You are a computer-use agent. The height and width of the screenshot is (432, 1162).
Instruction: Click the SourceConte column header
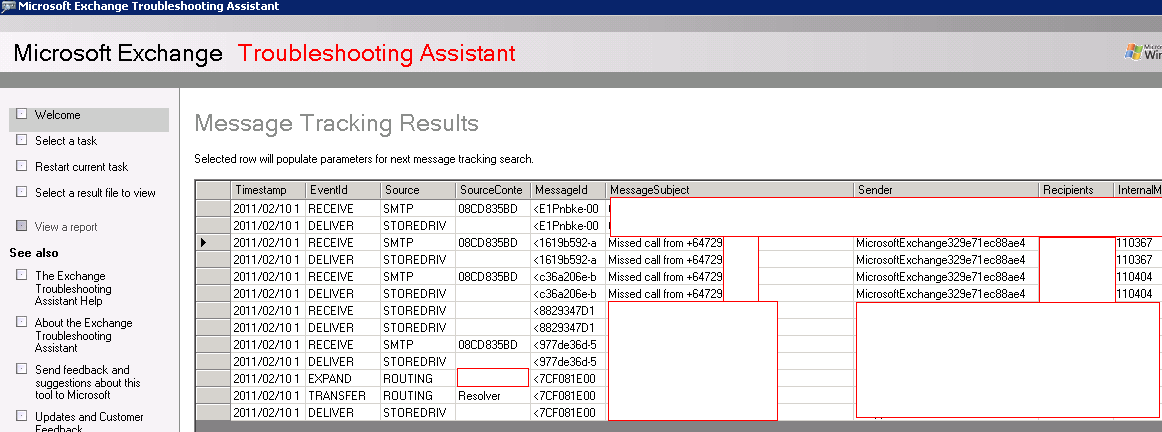pos(493,190)
